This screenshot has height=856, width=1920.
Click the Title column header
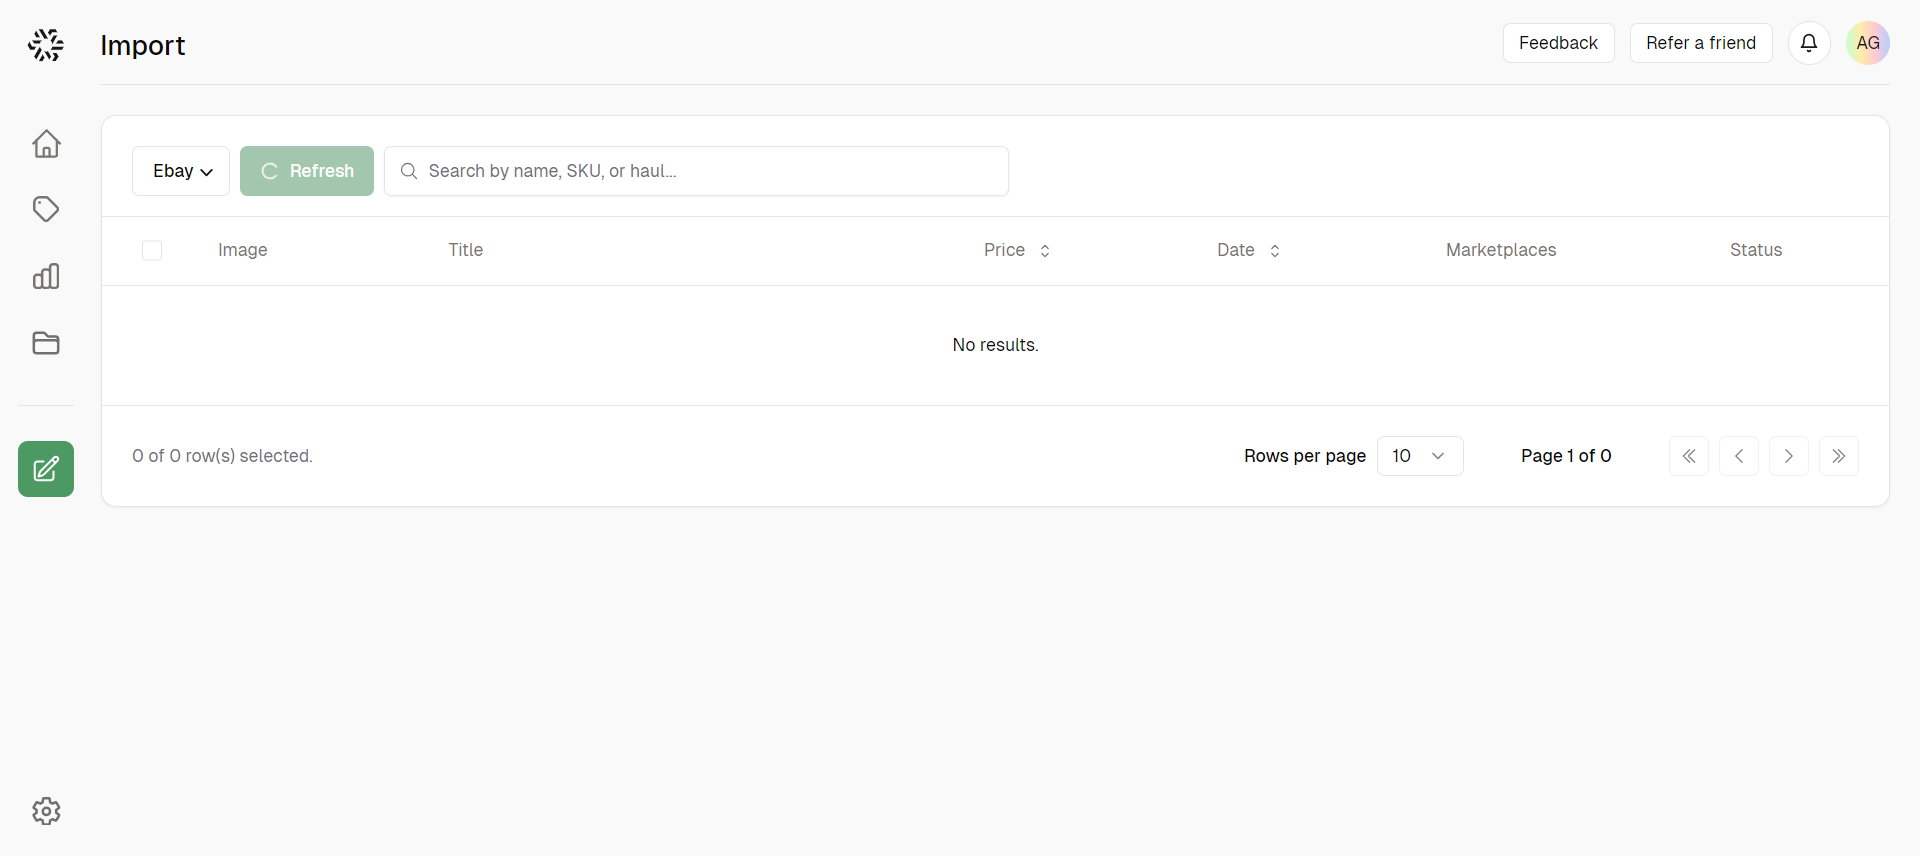pos(466,250)
